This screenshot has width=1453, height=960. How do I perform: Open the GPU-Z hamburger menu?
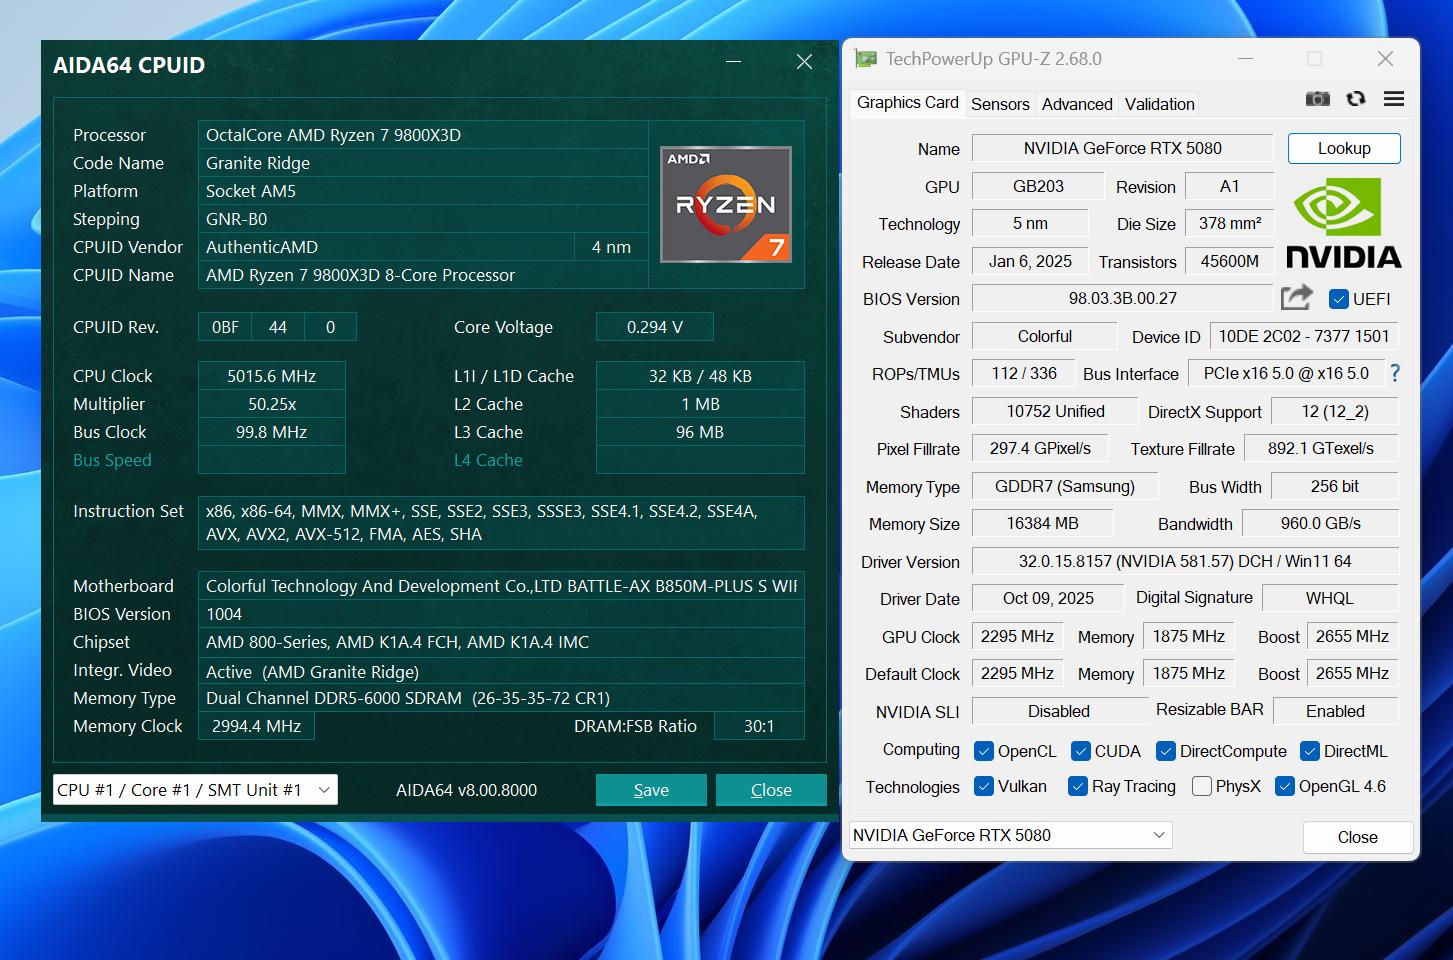pyautogui.click(x=1393, y=99)
